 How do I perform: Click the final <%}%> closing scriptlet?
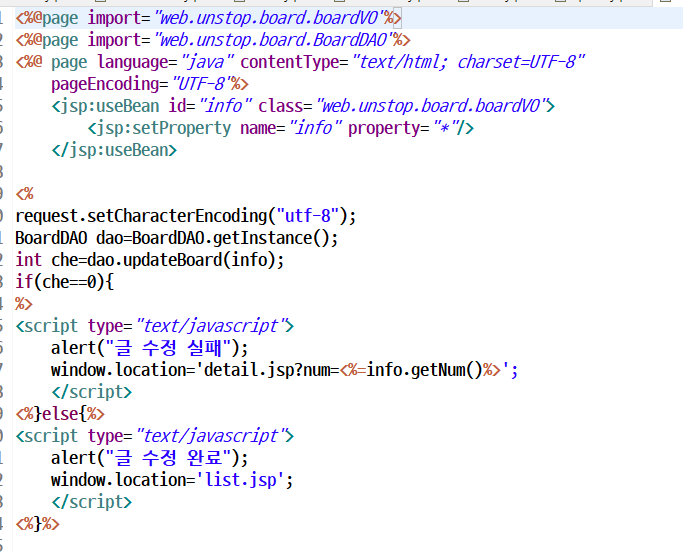[37, 524]
